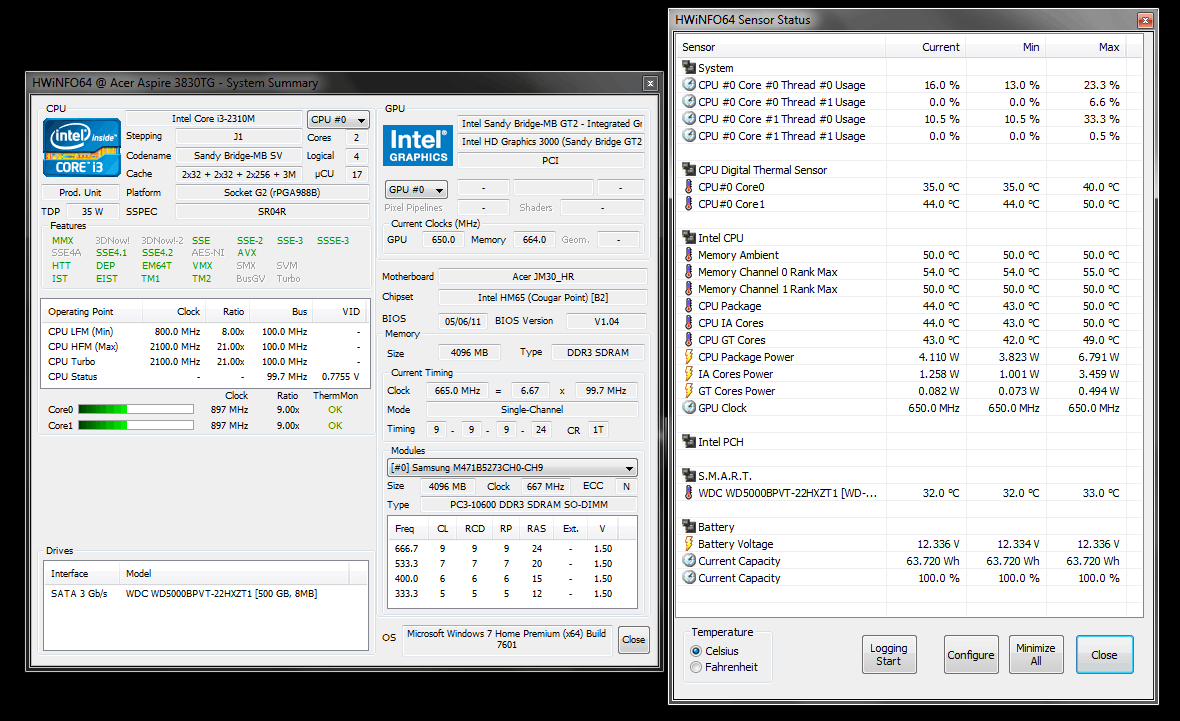Click the Core0 clock usage bar

click(135, 409)
